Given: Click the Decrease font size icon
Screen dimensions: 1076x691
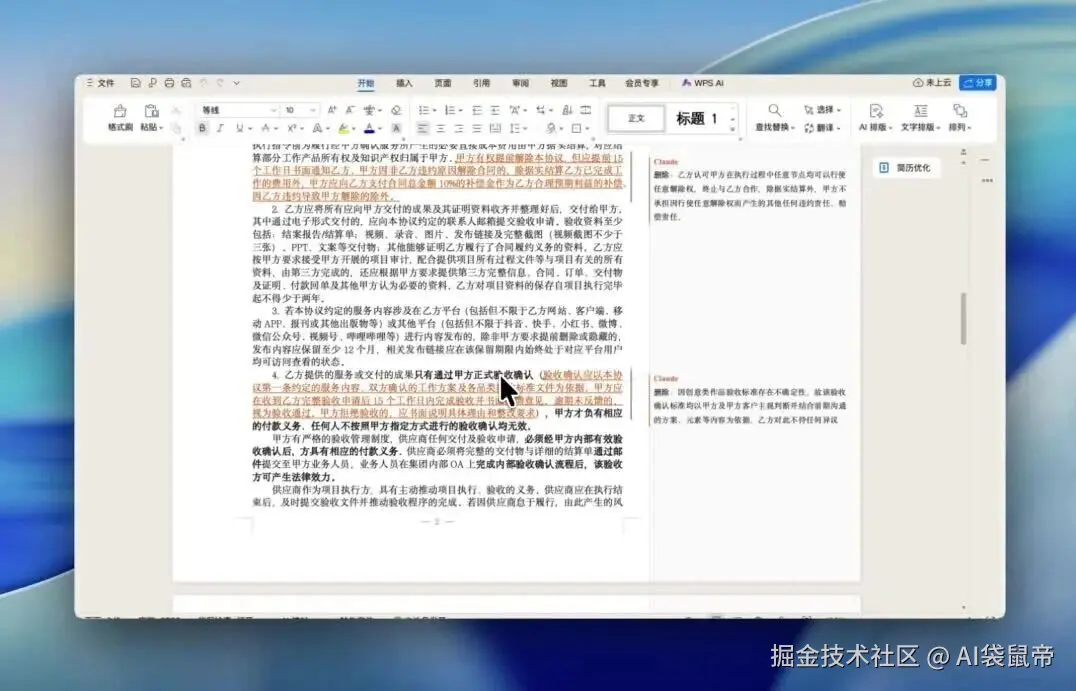Looking at the screenshot, I should [x=350, y=110].
